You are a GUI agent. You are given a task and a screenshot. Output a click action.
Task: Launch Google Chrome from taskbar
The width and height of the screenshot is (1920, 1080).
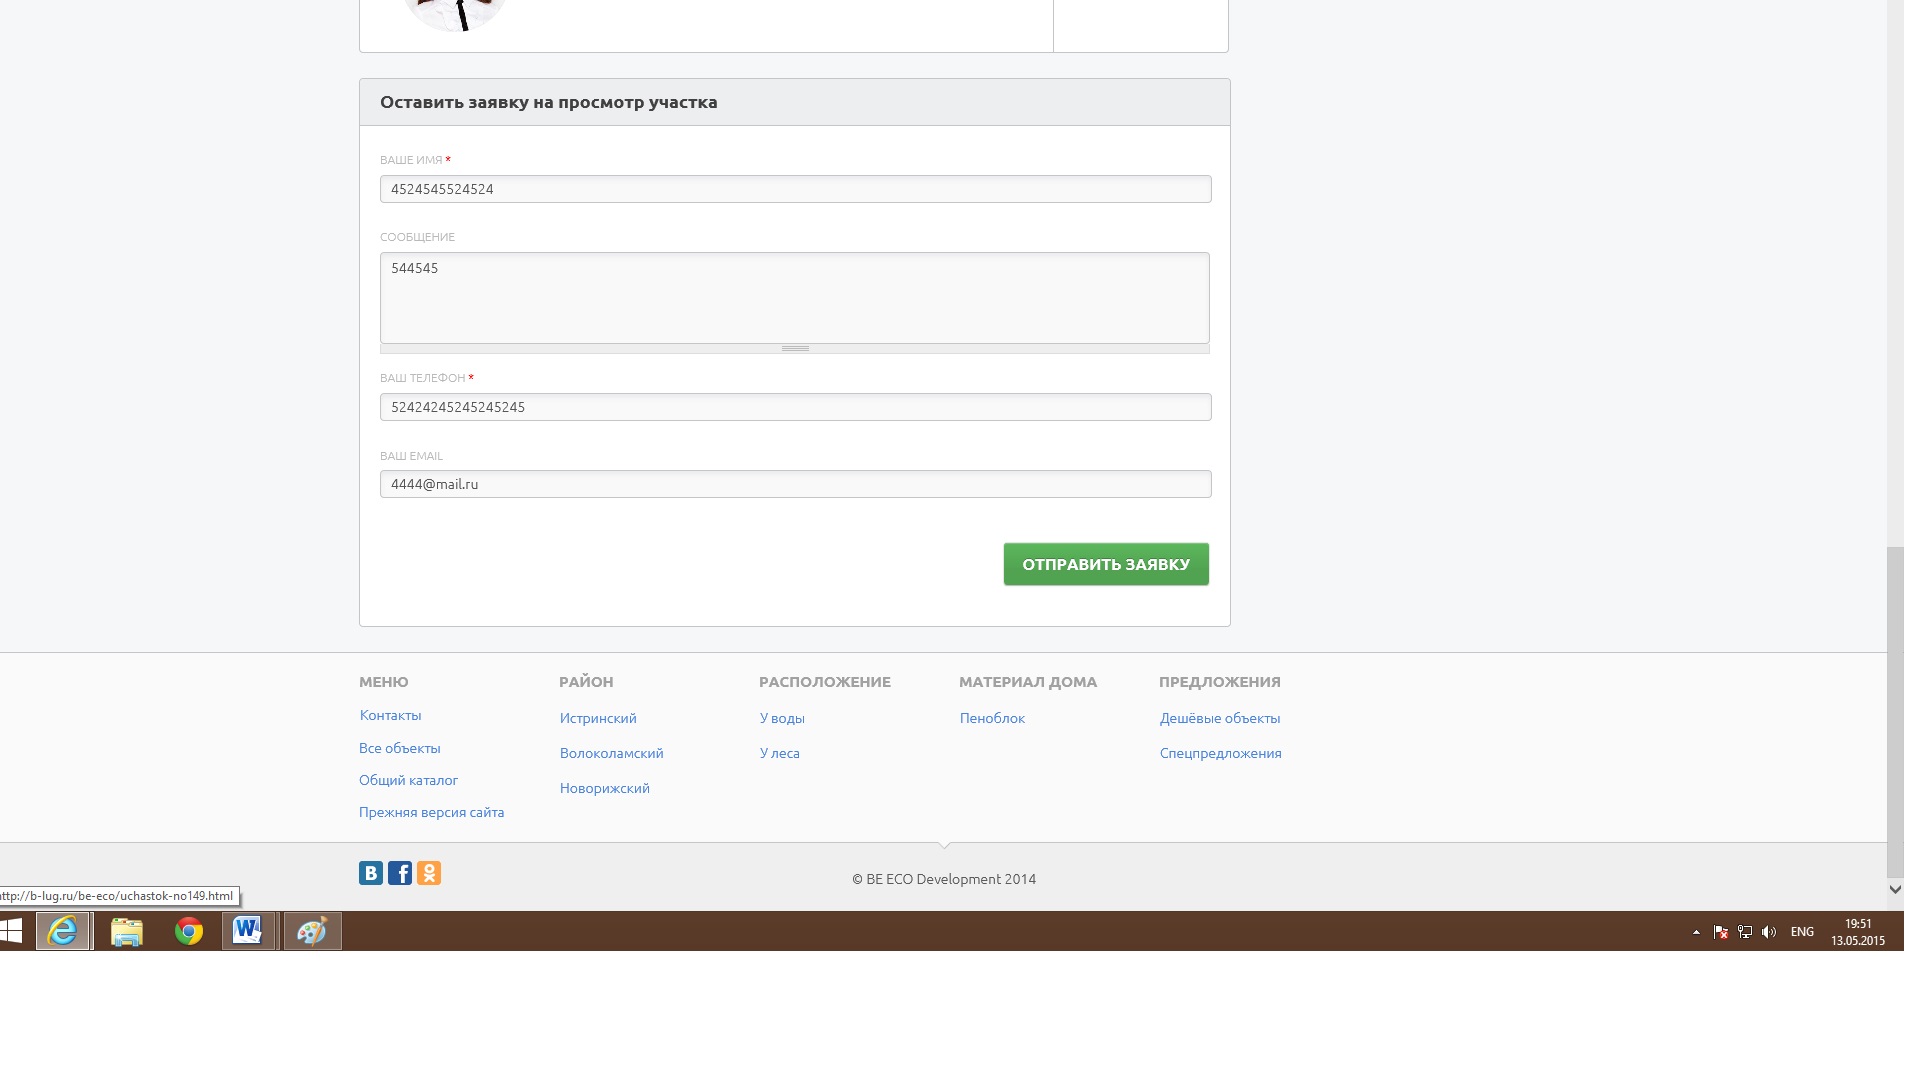(x=189, y=931)
